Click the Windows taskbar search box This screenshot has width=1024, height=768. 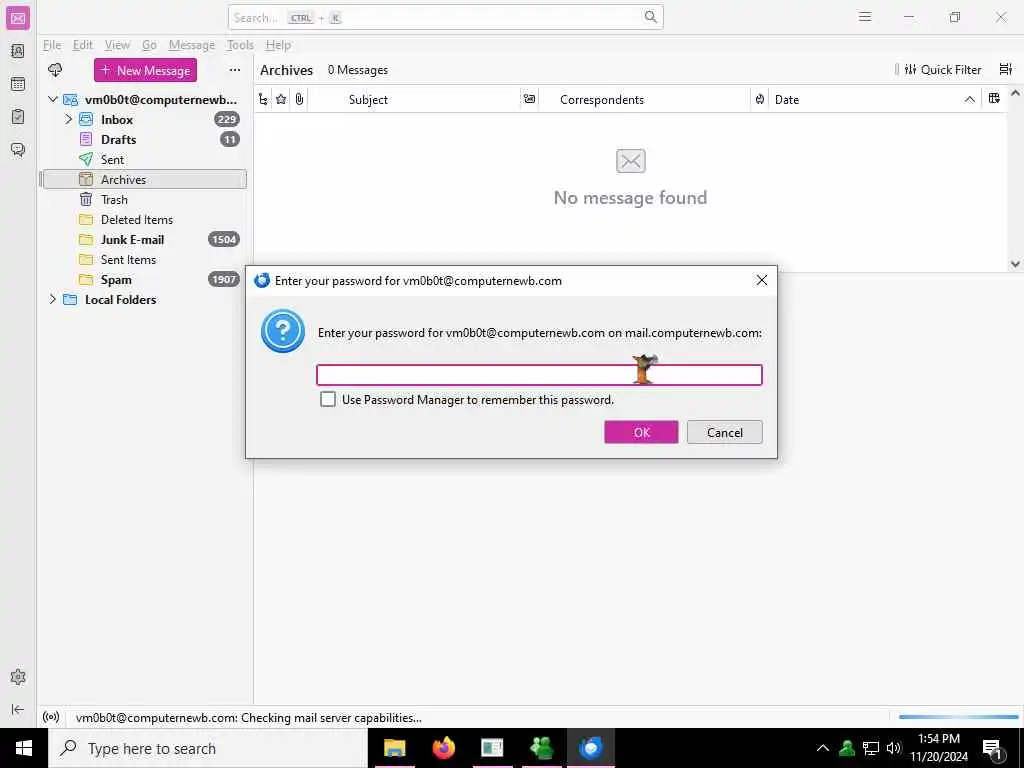point(208,748)
